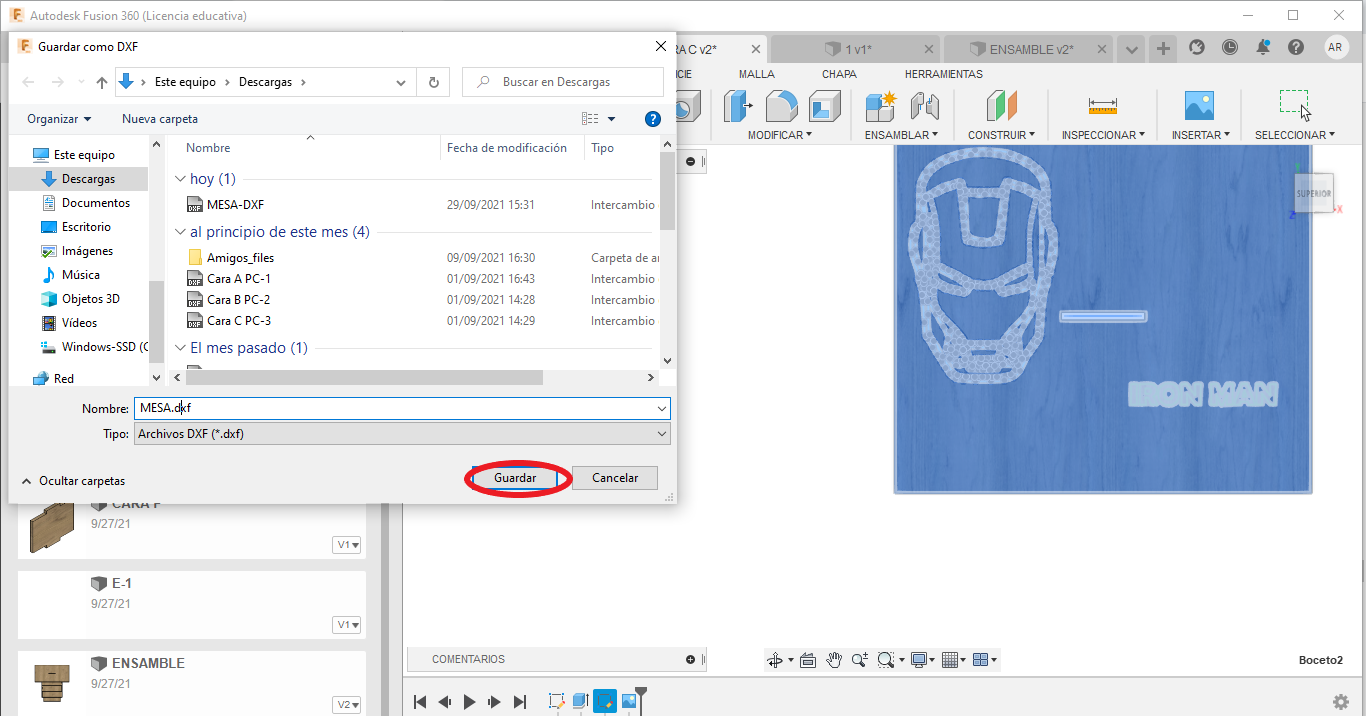Select the Press Pull tool in MODIFICAR
Image resolution: width=1366 pixels, height=716 pixels.
click(x=738, y=106)
